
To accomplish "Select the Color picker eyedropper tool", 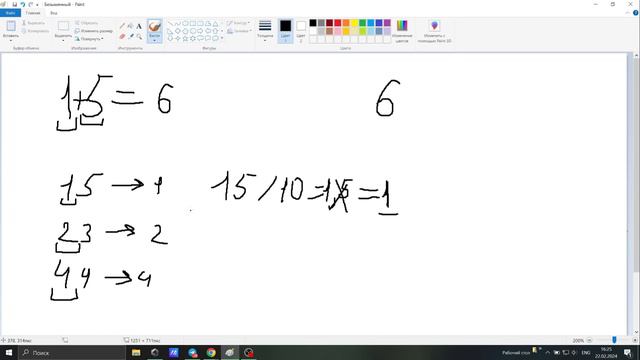I will (x=131, y=36).
